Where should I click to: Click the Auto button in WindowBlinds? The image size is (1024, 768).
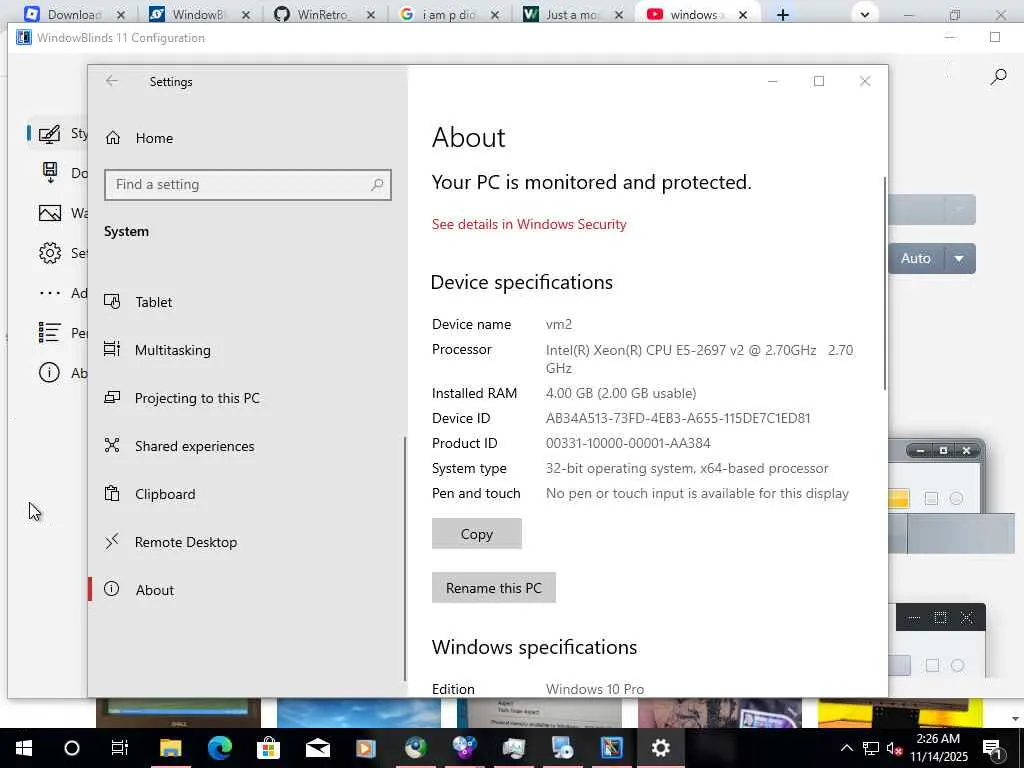click(x=916, y=259)
